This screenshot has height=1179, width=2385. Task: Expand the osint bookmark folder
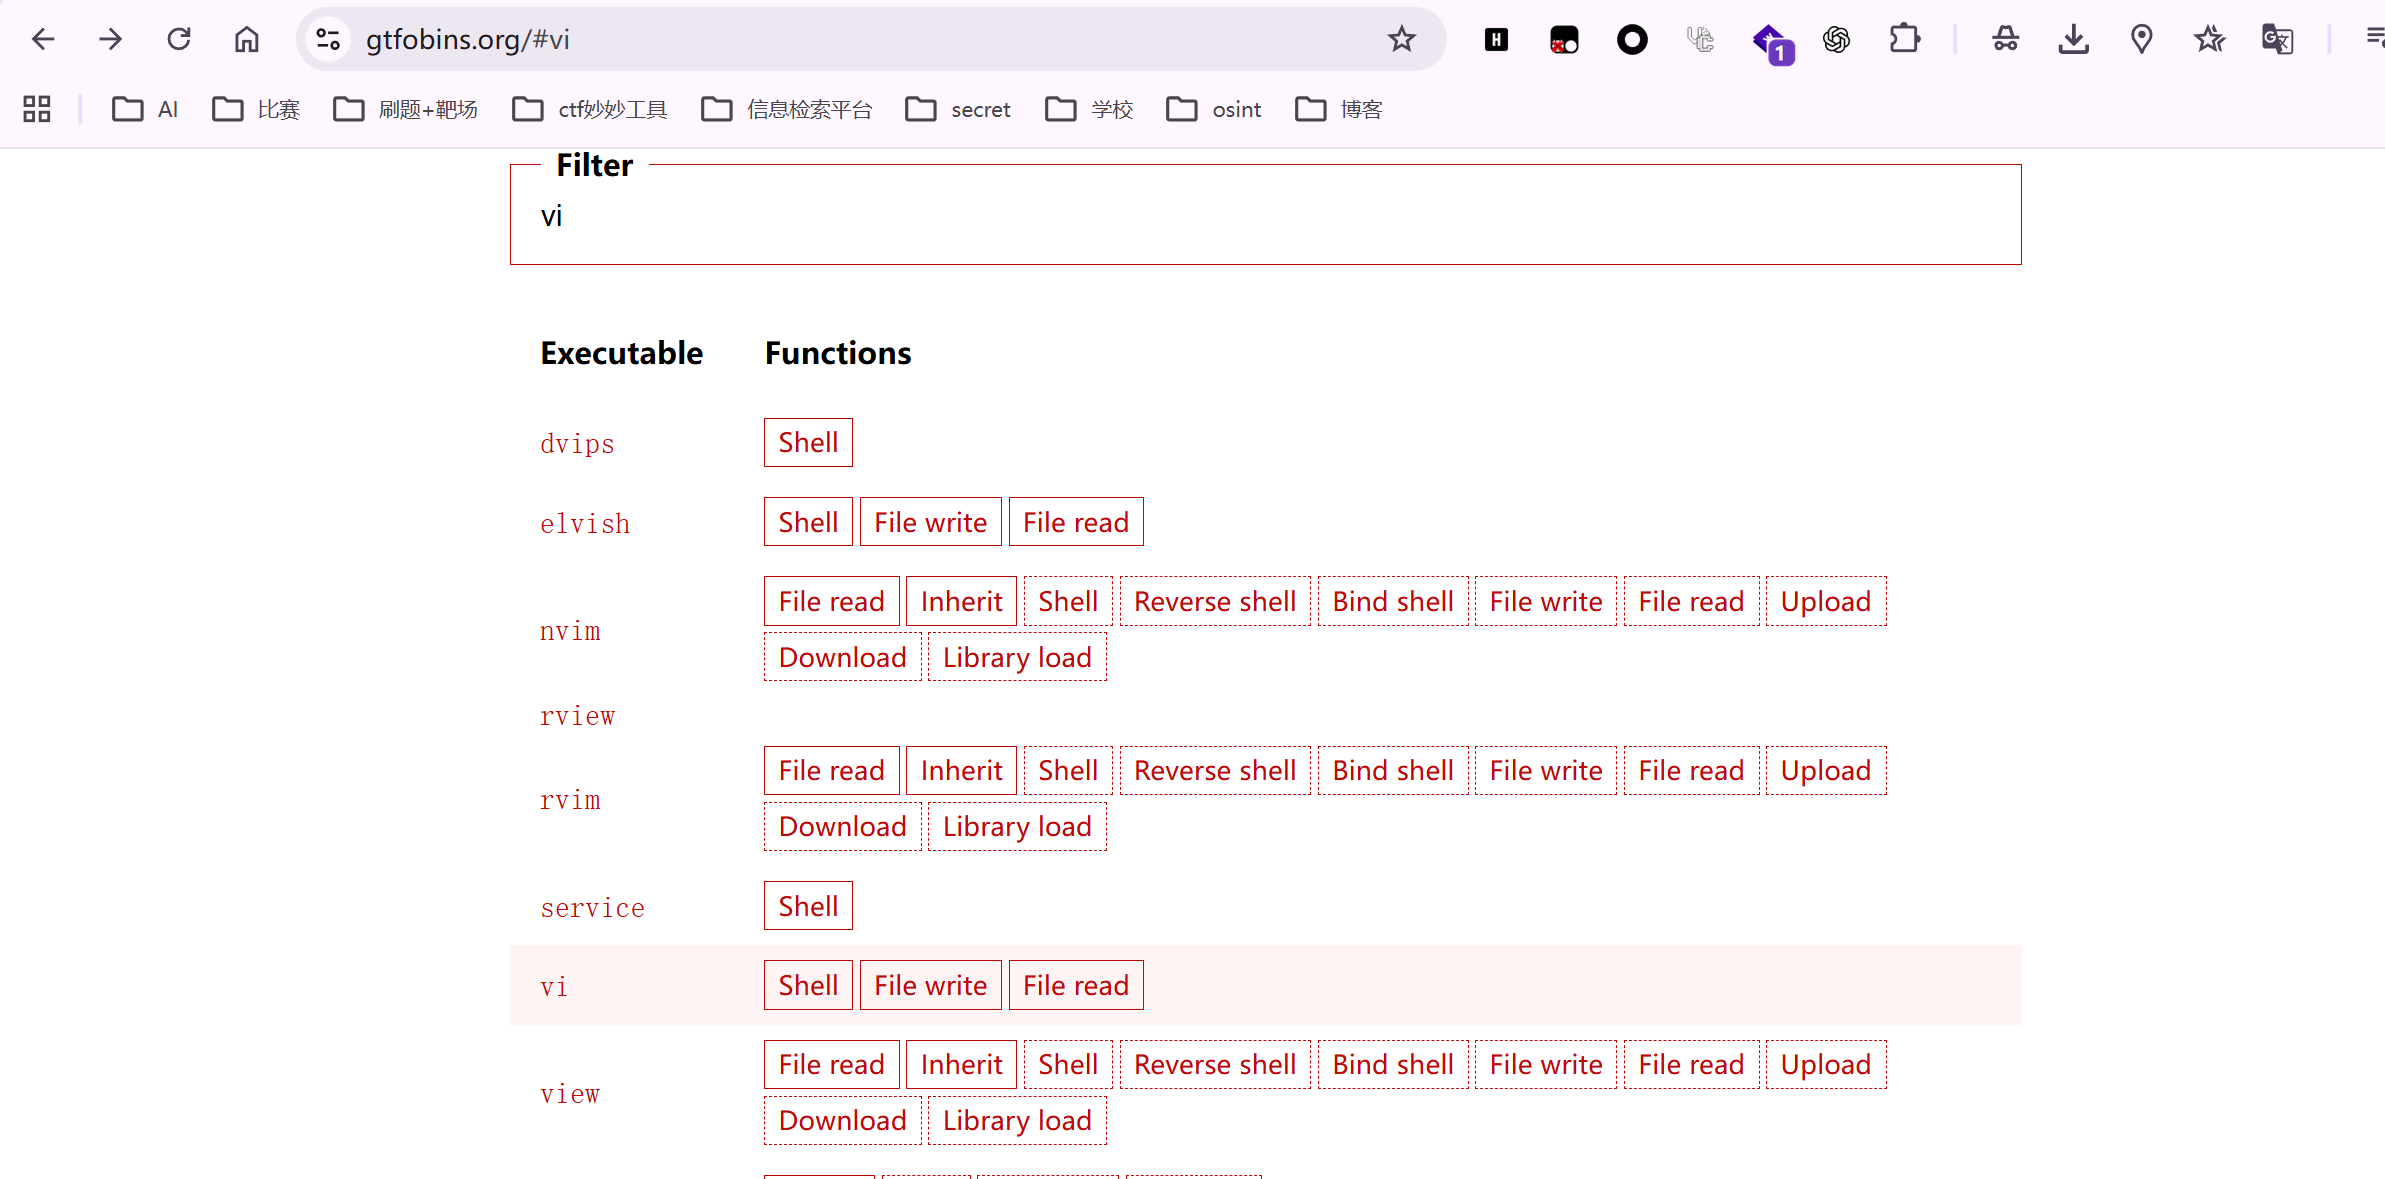pos(1214,109)
